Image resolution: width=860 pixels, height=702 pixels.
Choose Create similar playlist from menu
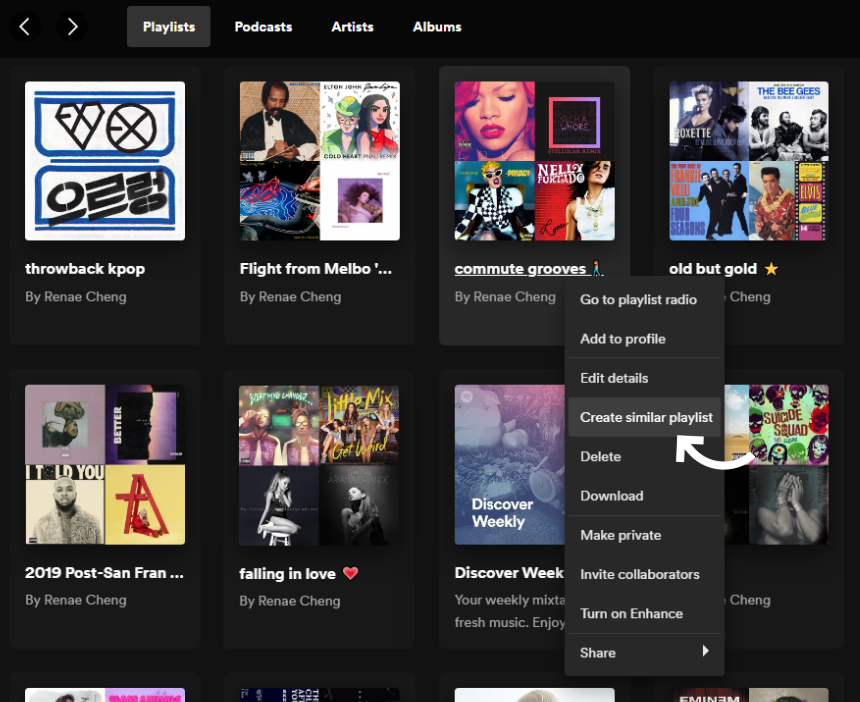645,417
